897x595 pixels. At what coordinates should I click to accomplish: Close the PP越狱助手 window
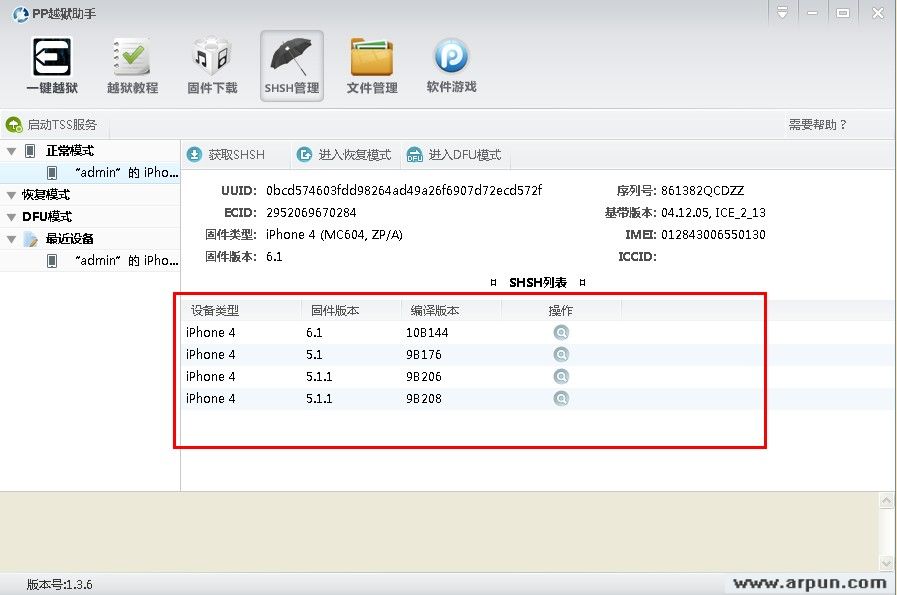pos(878,13)
